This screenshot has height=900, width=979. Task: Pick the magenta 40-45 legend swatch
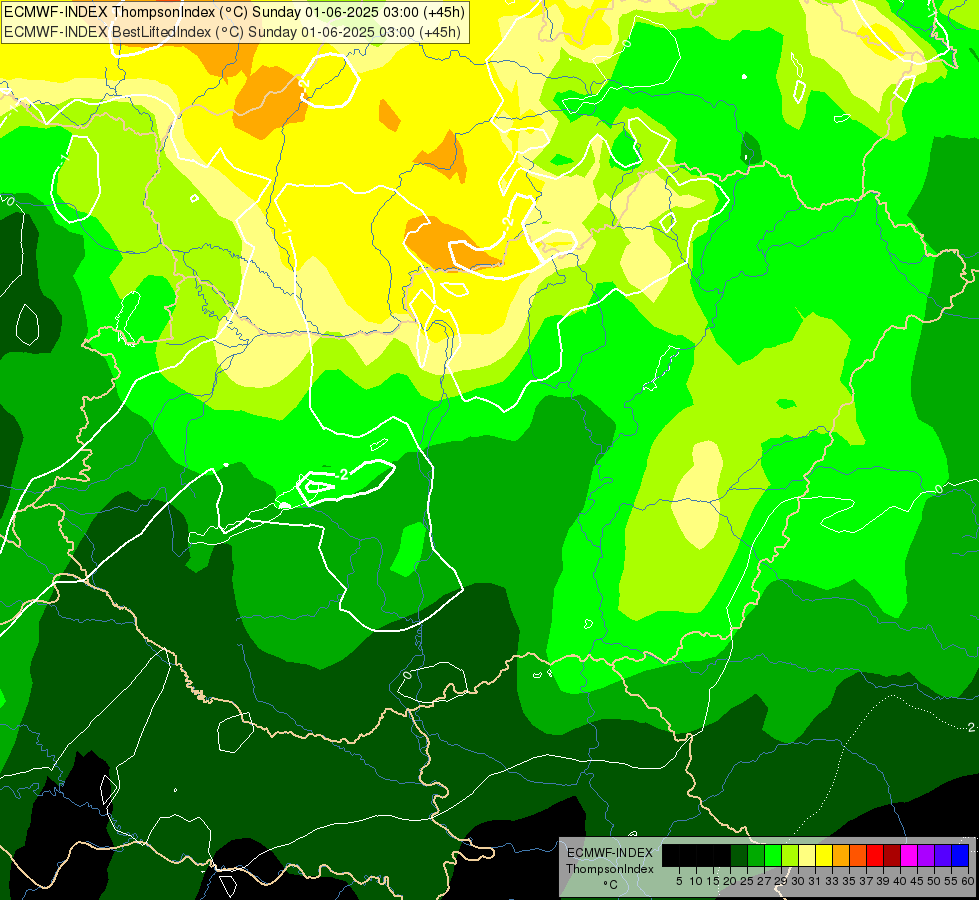coord(909,855)
